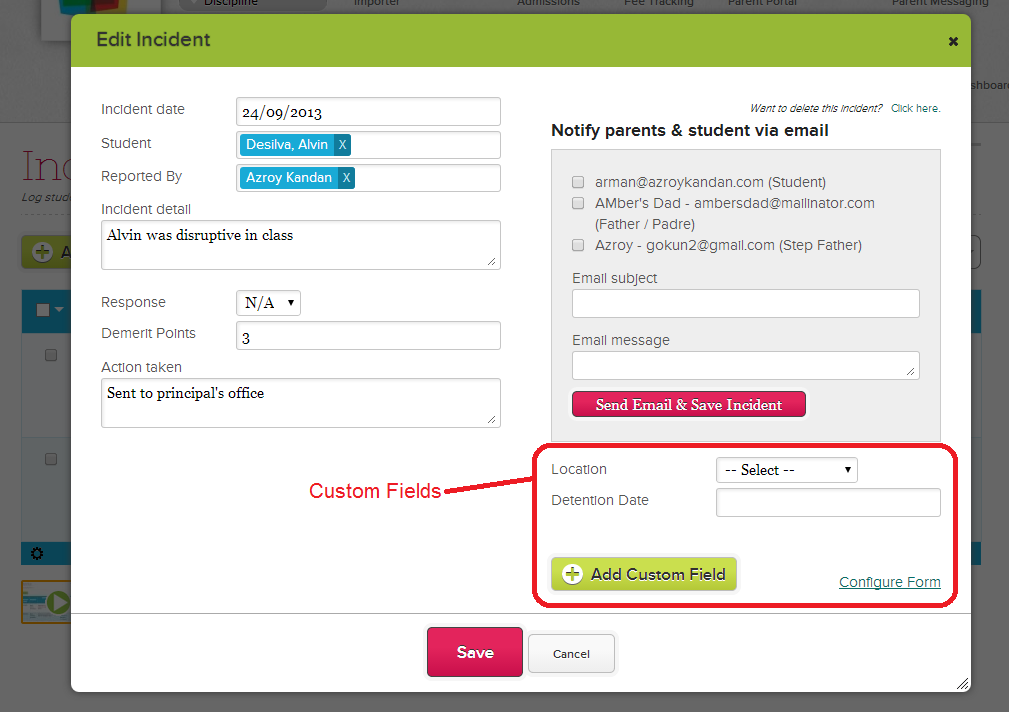Tick the AMber's Dad email checkbox
The width and height of the screenshot is (1009, 712).
(578, 203)
